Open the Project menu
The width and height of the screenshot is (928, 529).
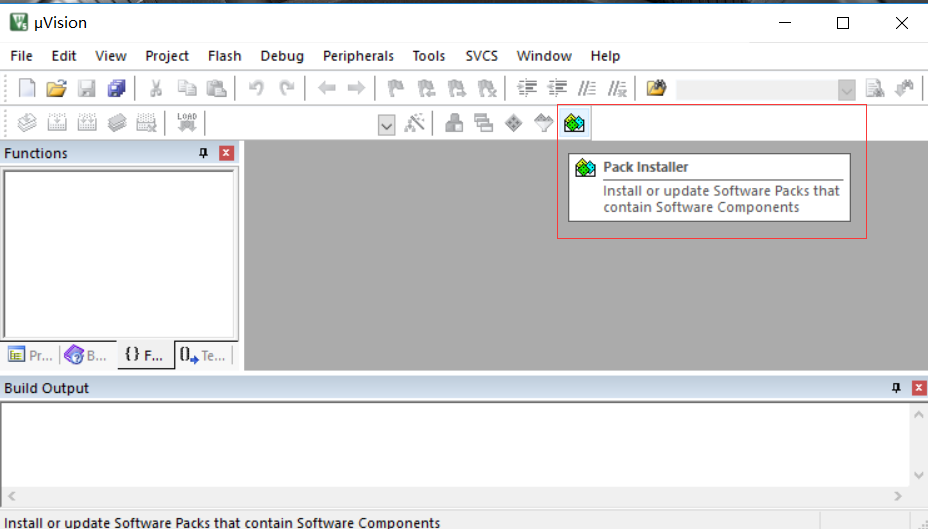[167, 56]
